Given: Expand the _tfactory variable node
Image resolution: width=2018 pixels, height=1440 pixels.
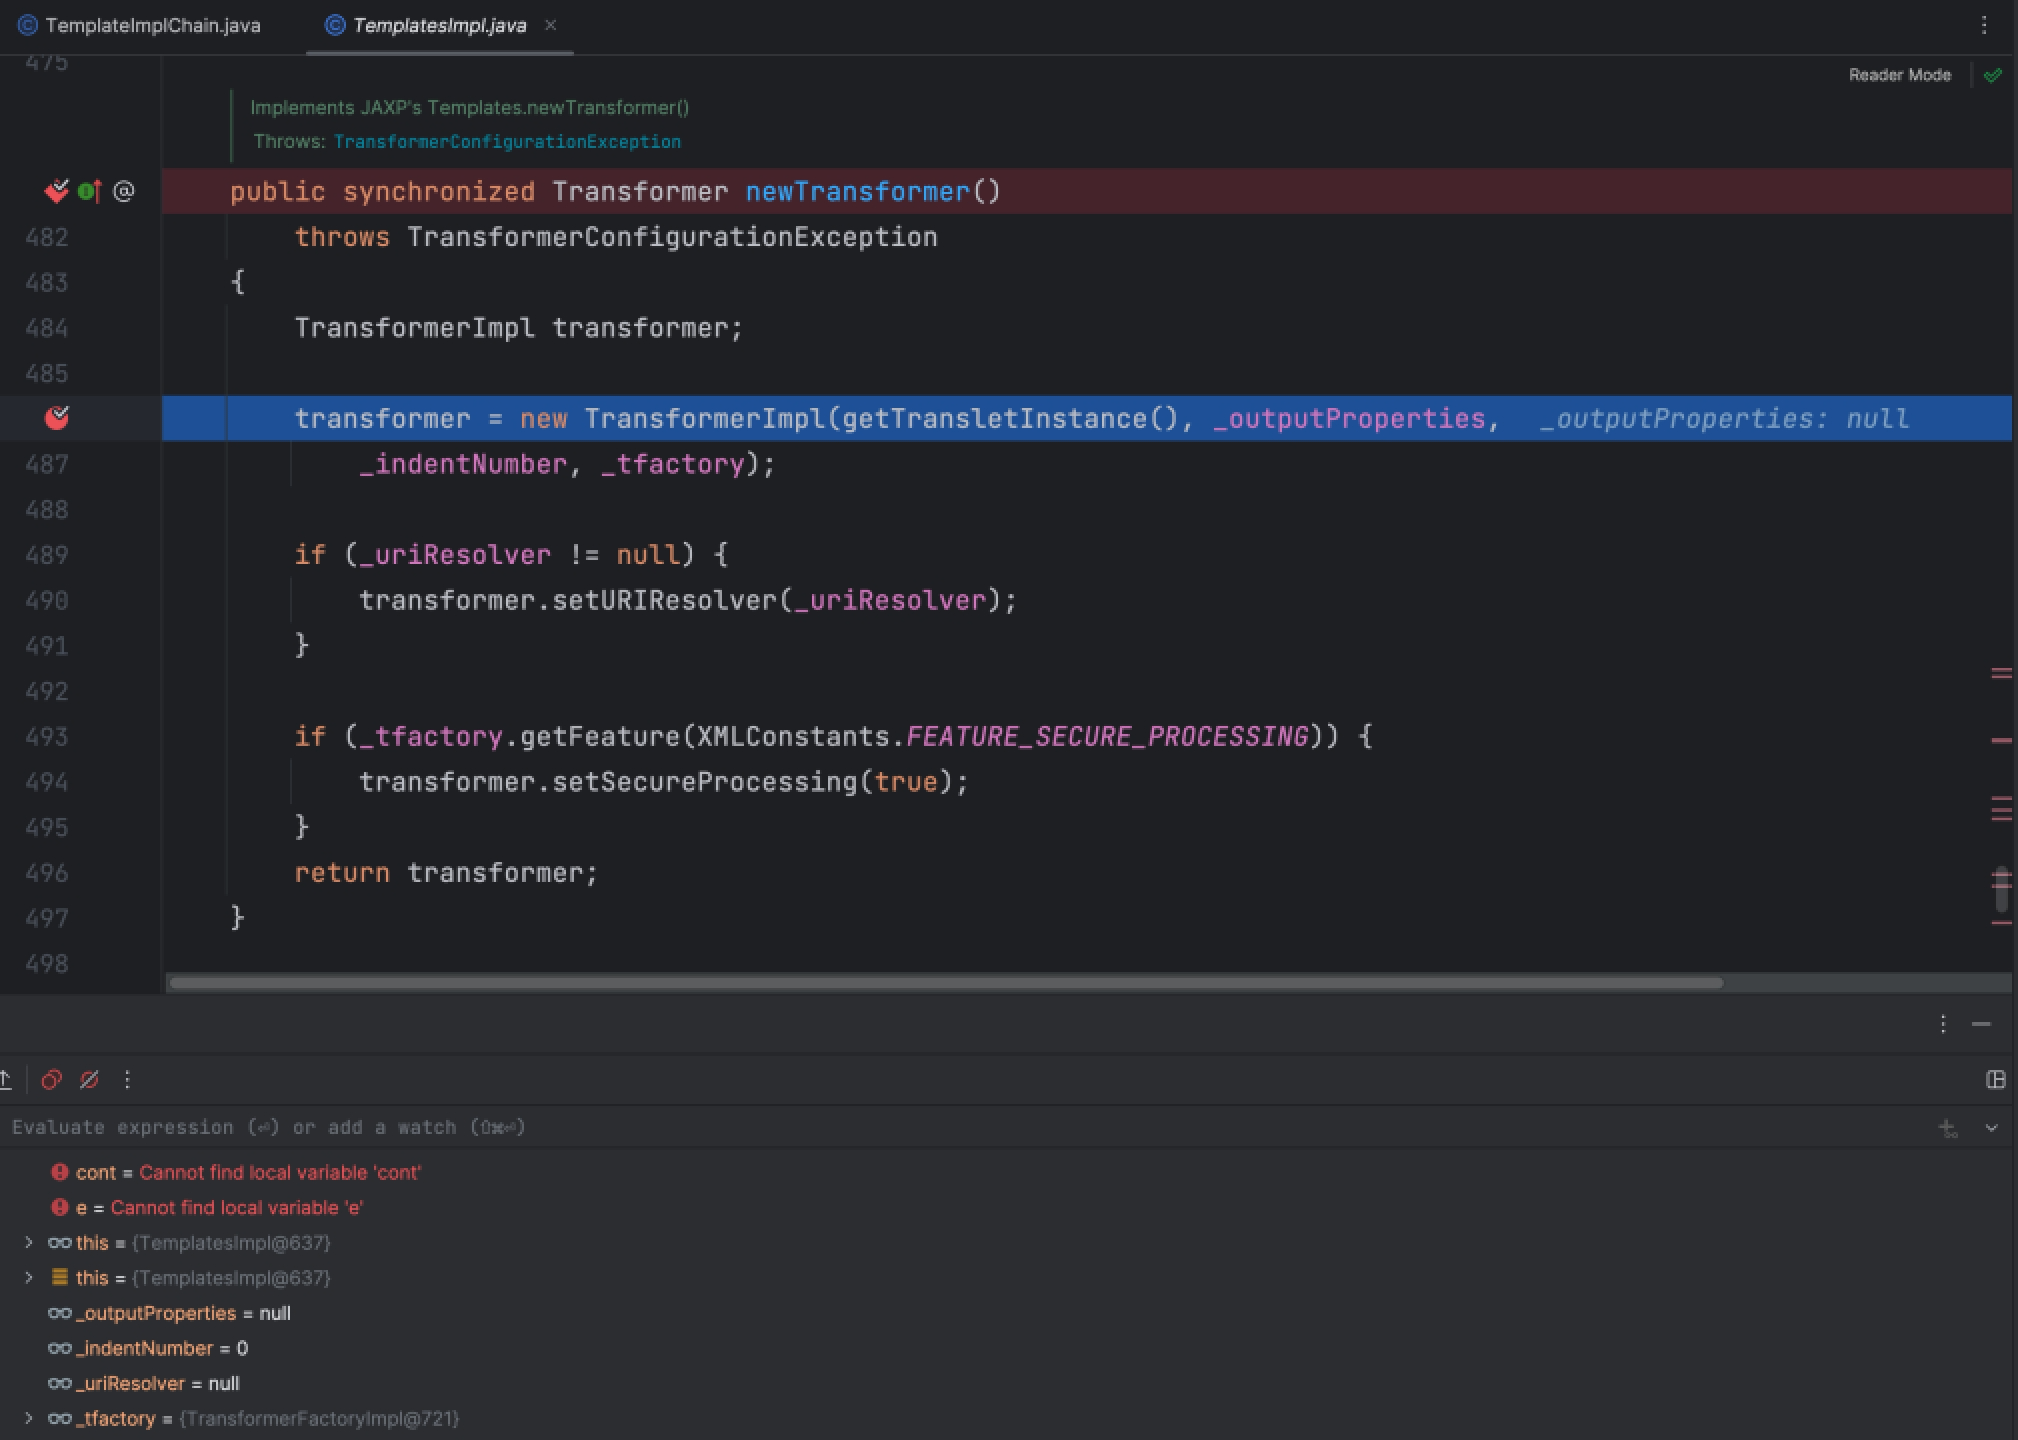Looking at the screenshot, I should tap(28, 1418).
